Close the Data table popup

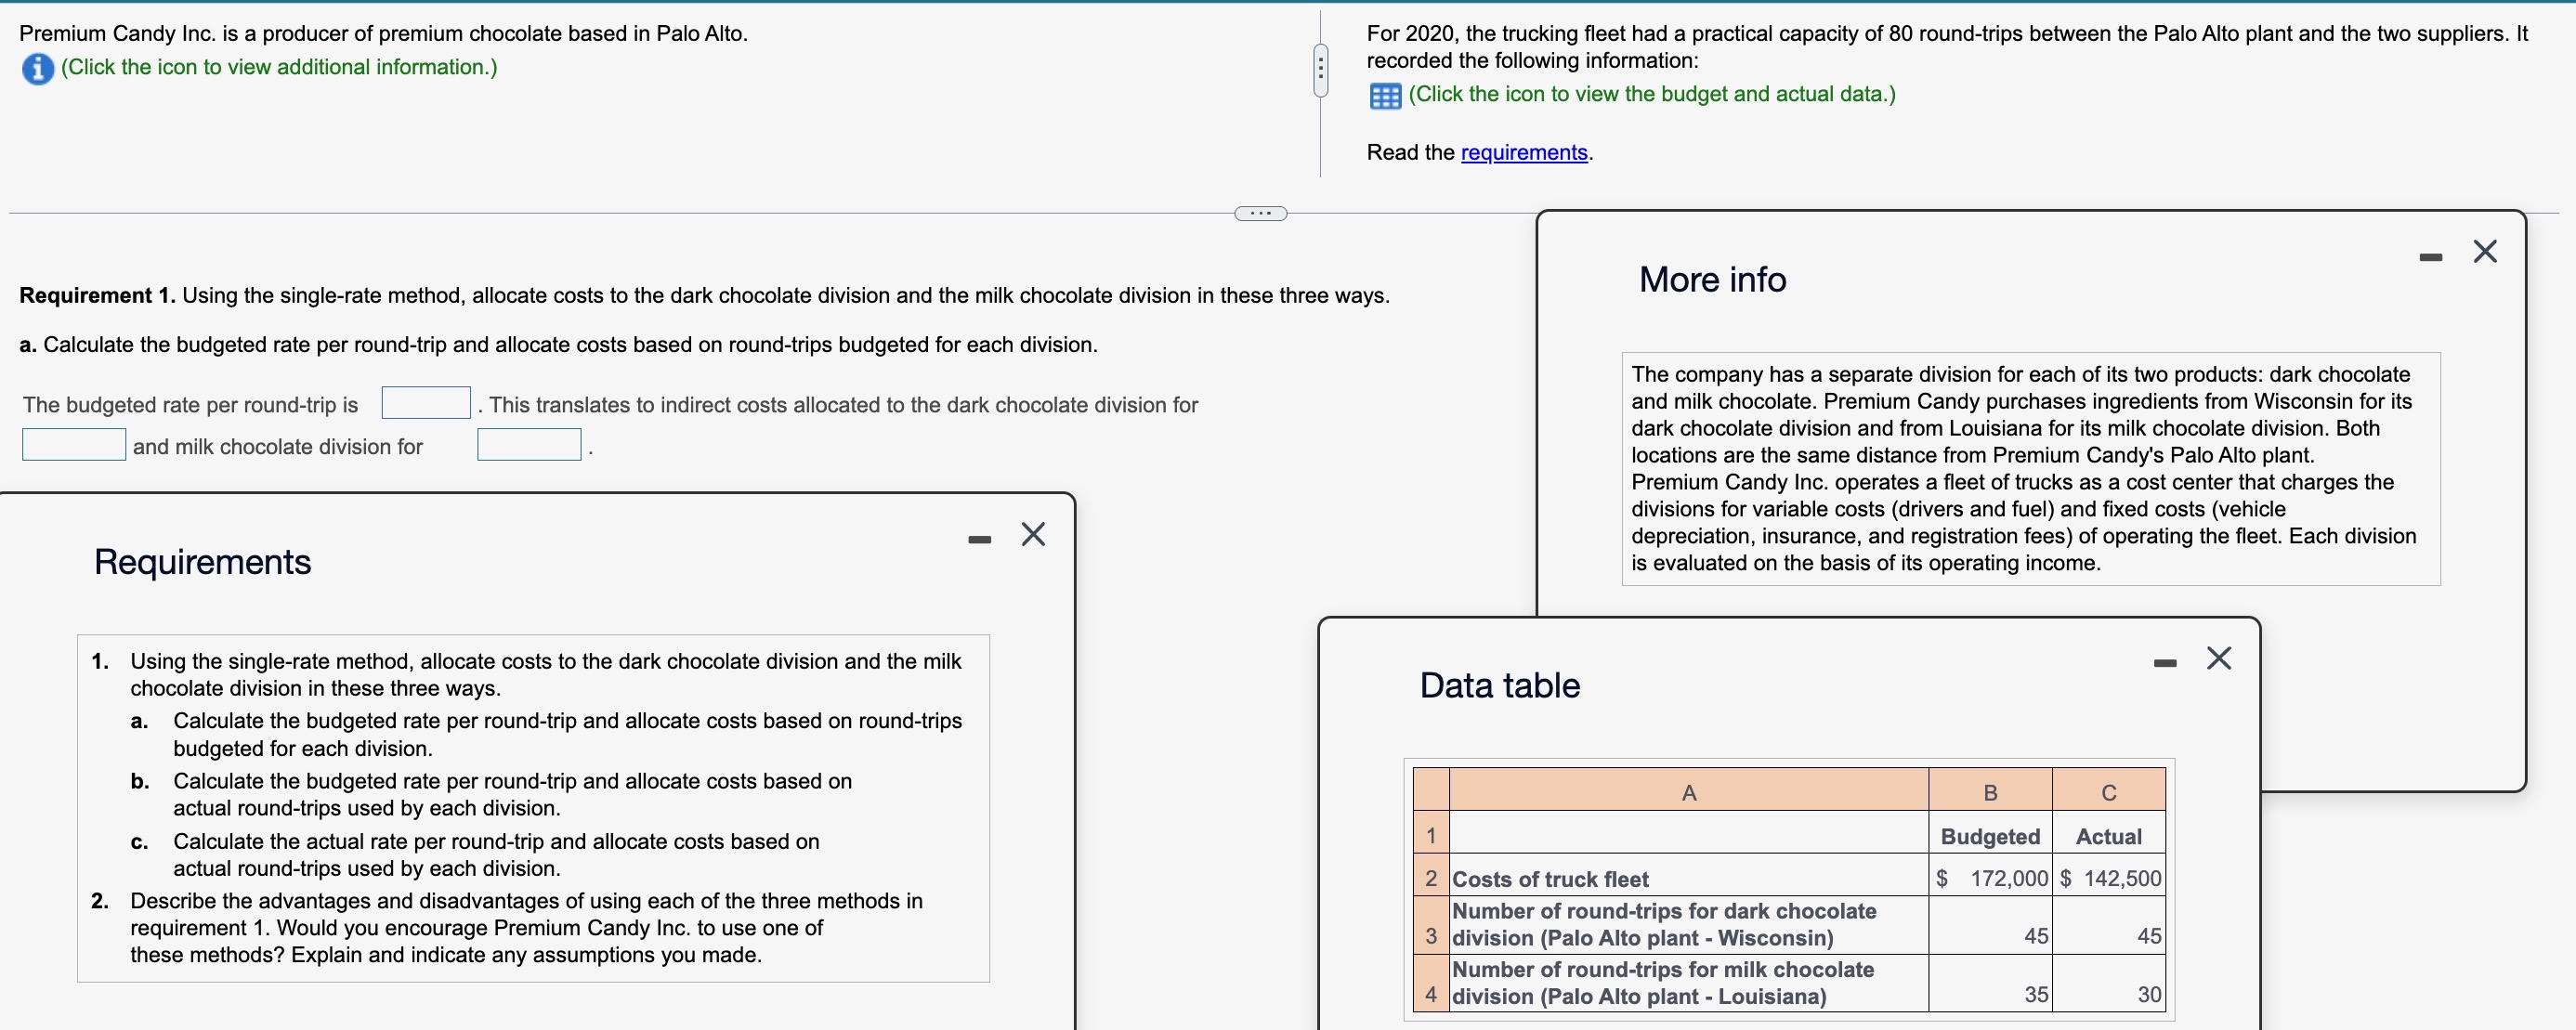click(x=2218, y=658)
